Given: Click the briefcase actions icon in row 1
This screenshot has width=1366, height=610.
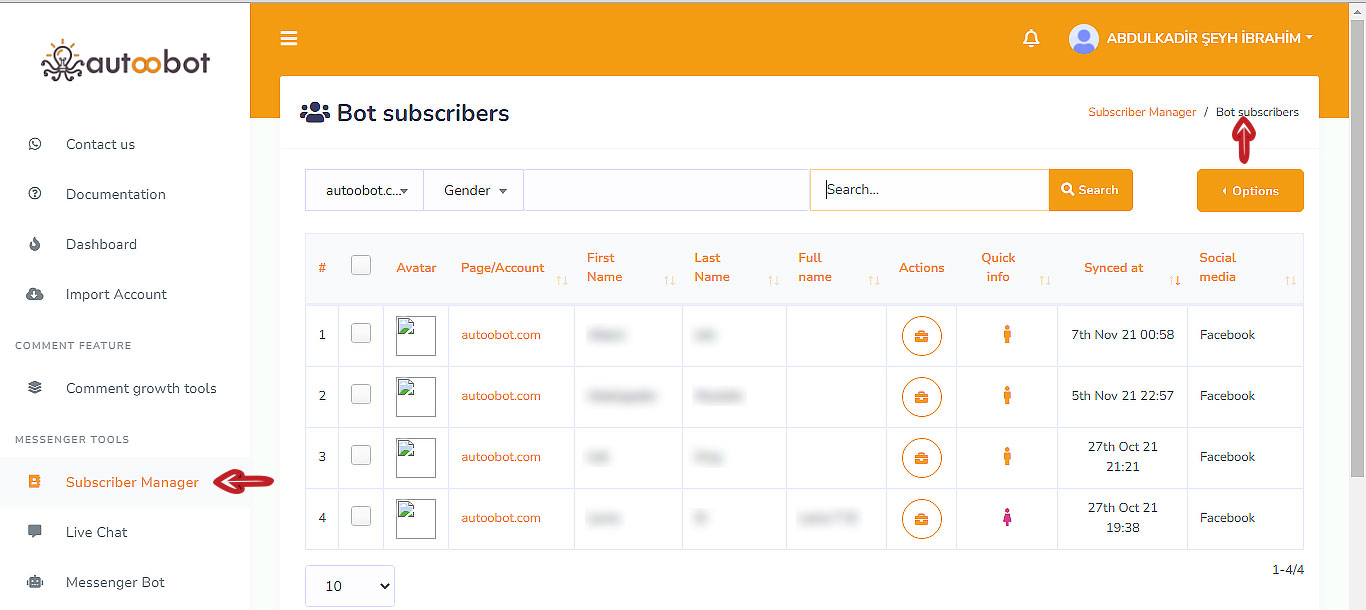Looking at the screenshot, I should point(921,336).
